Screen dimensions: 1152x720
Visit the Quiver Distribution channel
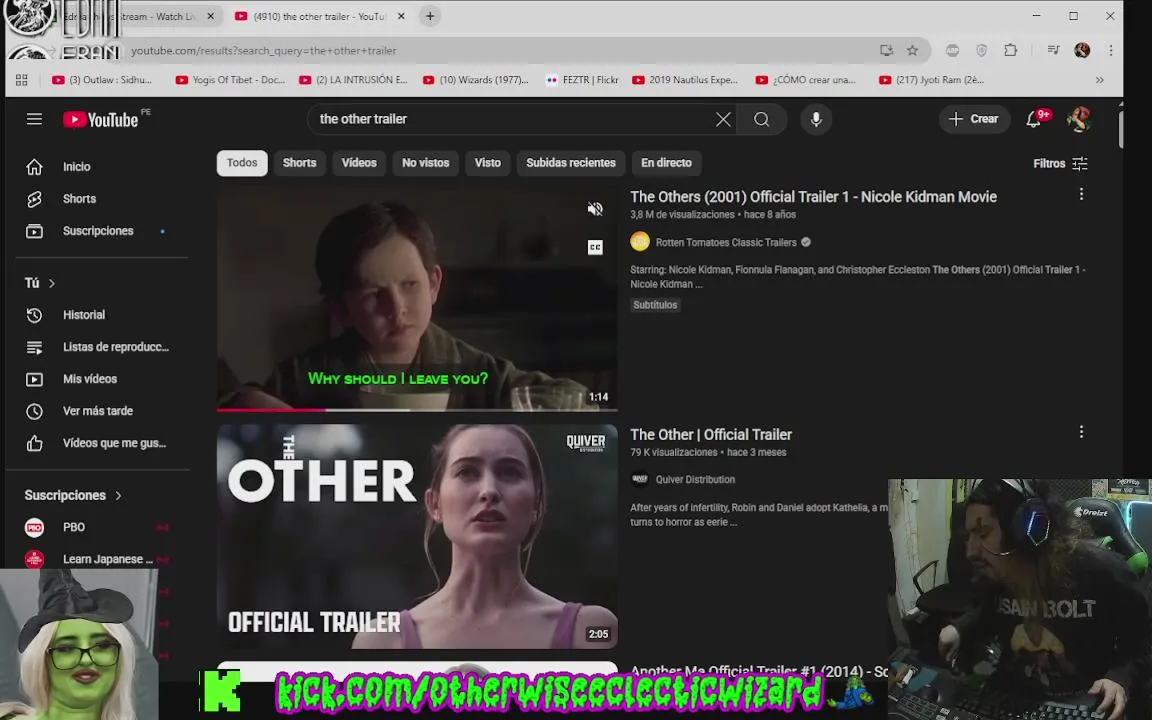coord(695,480)
